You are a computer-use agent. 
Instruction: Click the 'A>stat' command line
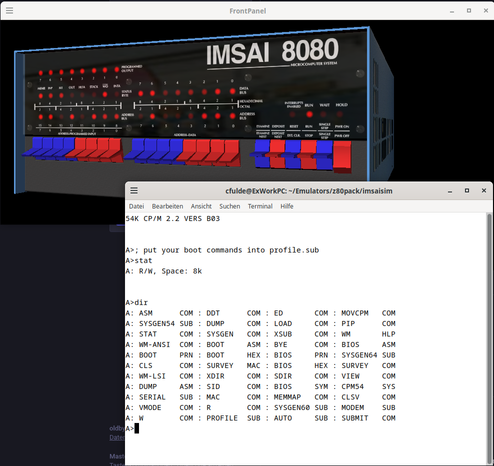tap(139, 261)
